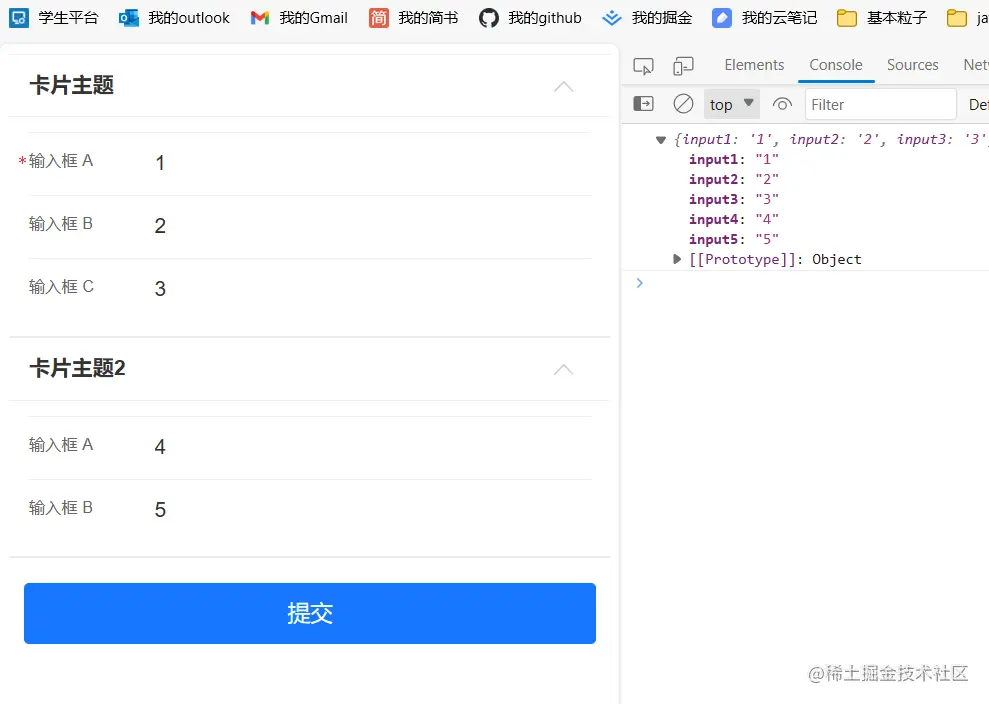The height and width of the screenshot is (704, 989).
Task: Open the top execution context dropdown
Action: (731, 103)
